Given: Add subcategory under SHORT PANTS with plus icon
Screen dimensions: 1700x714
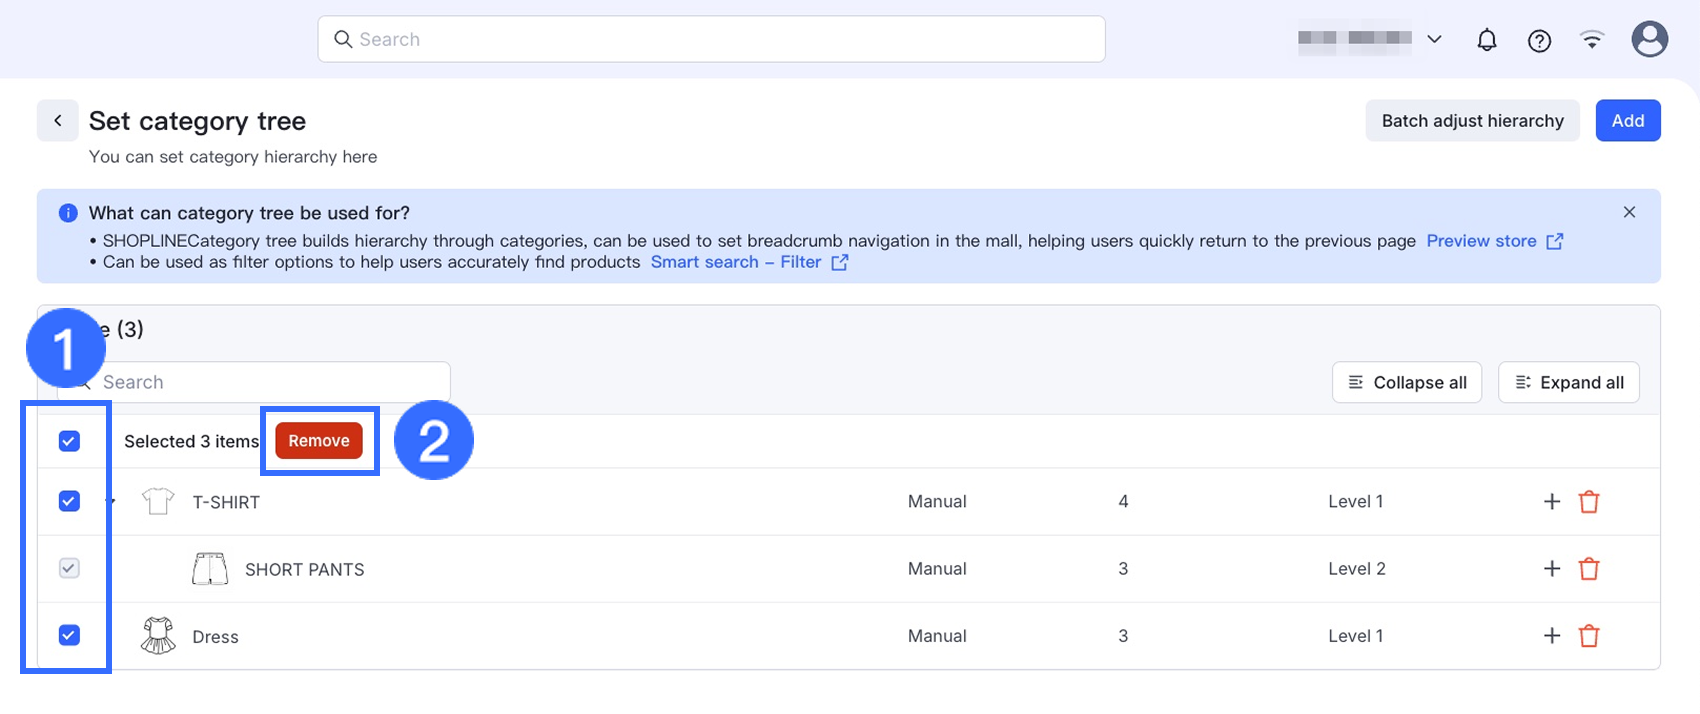Looking at the screenshot, I should (1552, 569).
